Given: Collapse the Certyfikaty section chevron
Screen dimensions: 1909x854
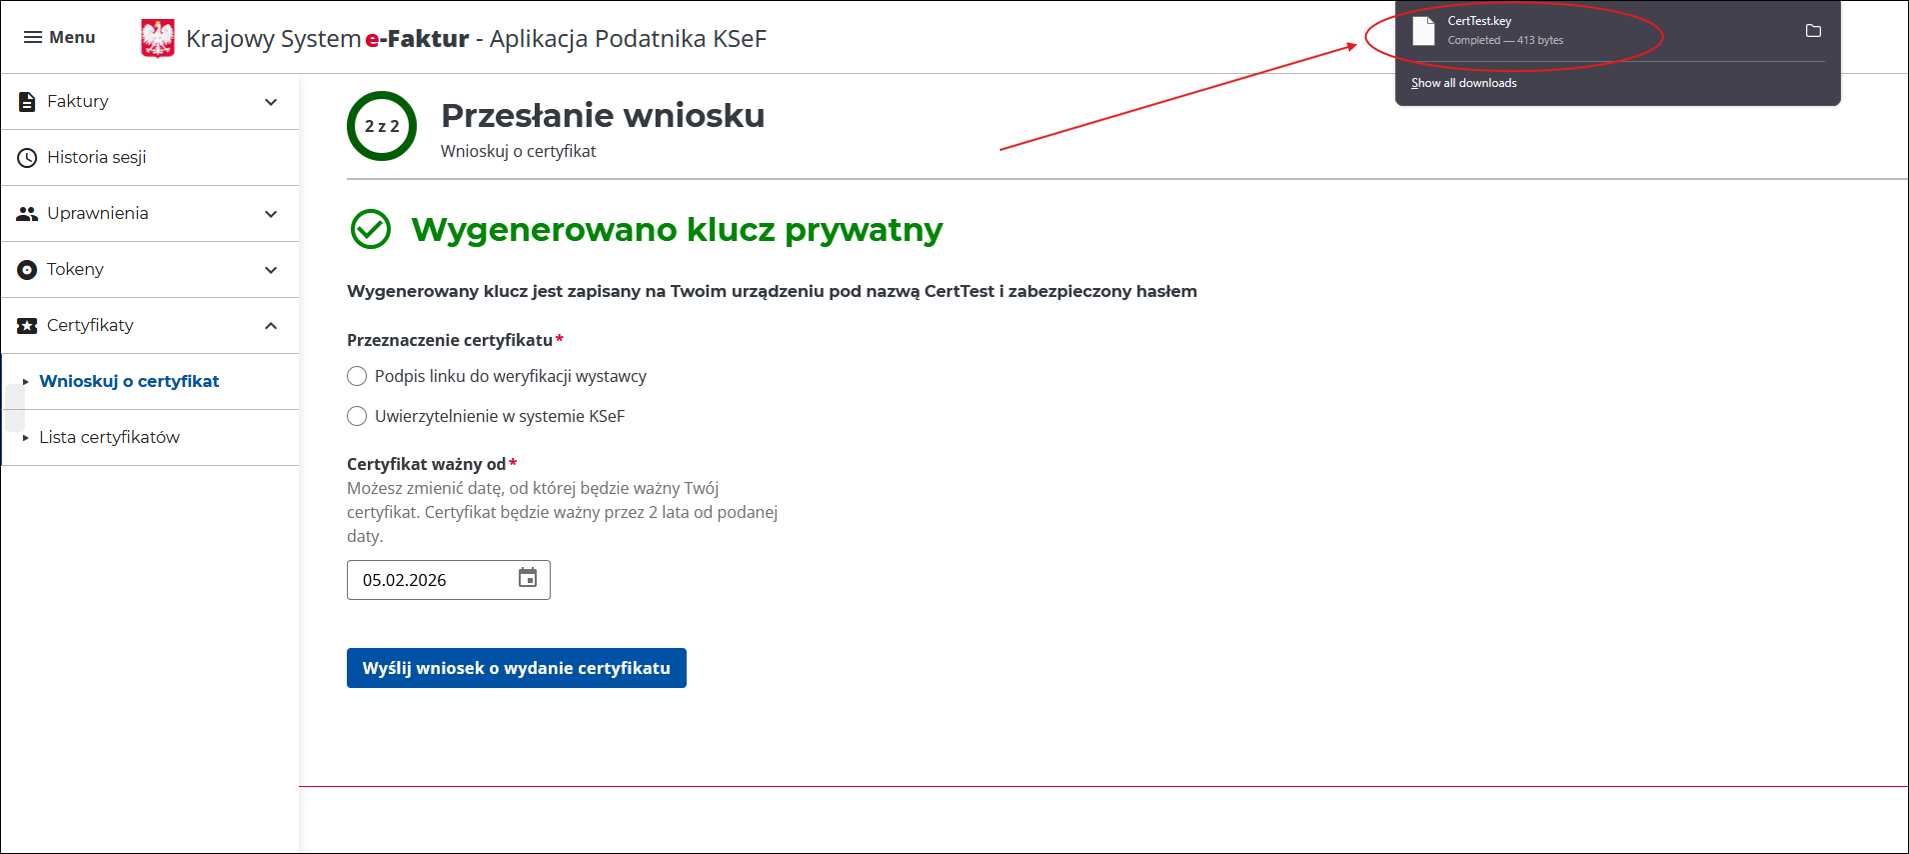Looking at the screenshot, I should pyautogui.click(x=271, y=326).
